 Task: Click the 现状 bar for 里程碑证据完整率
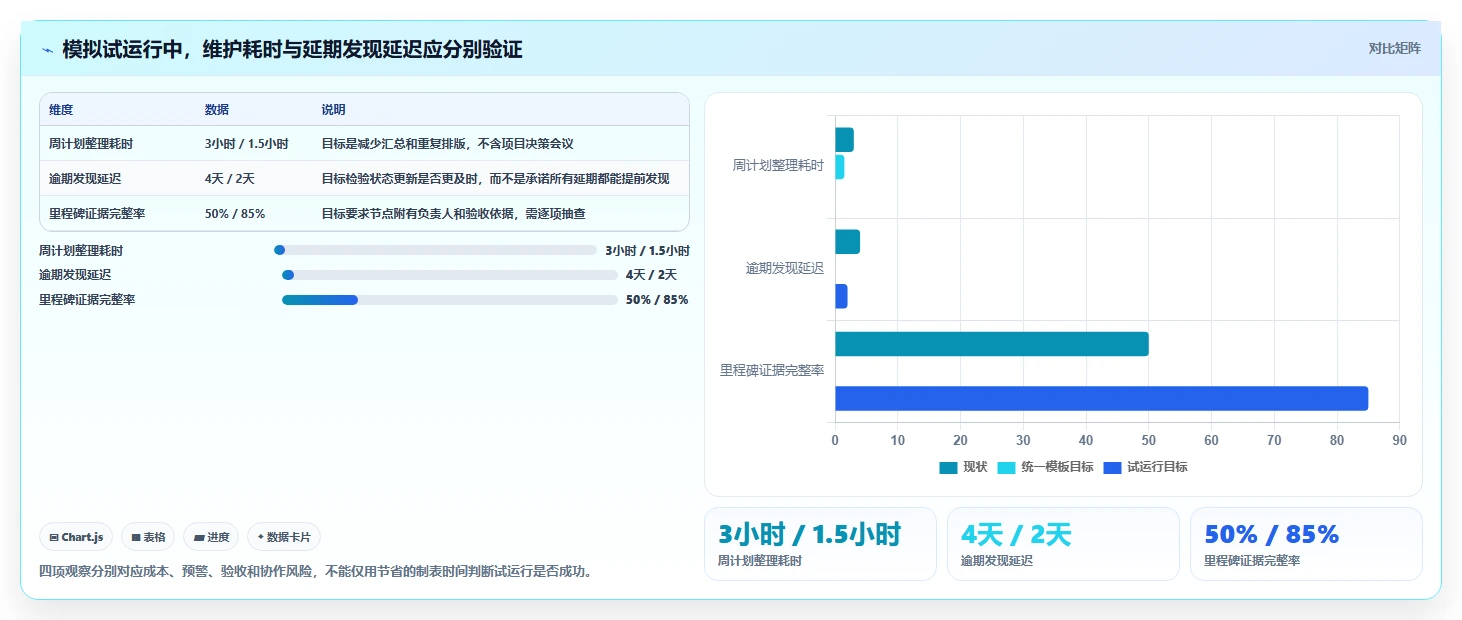pyautogui.click(x=992, y=344)
